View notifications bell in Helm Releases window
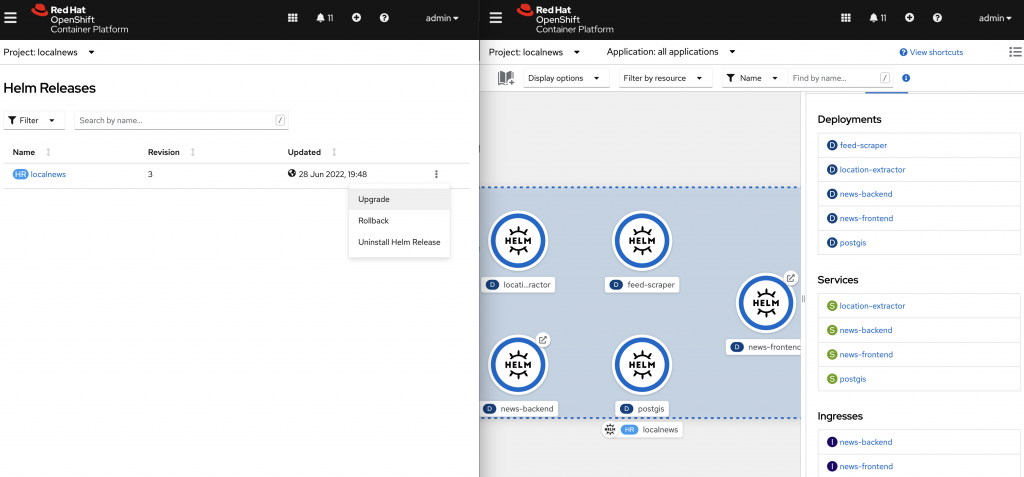1024x477 pixels. coord(325,18)
